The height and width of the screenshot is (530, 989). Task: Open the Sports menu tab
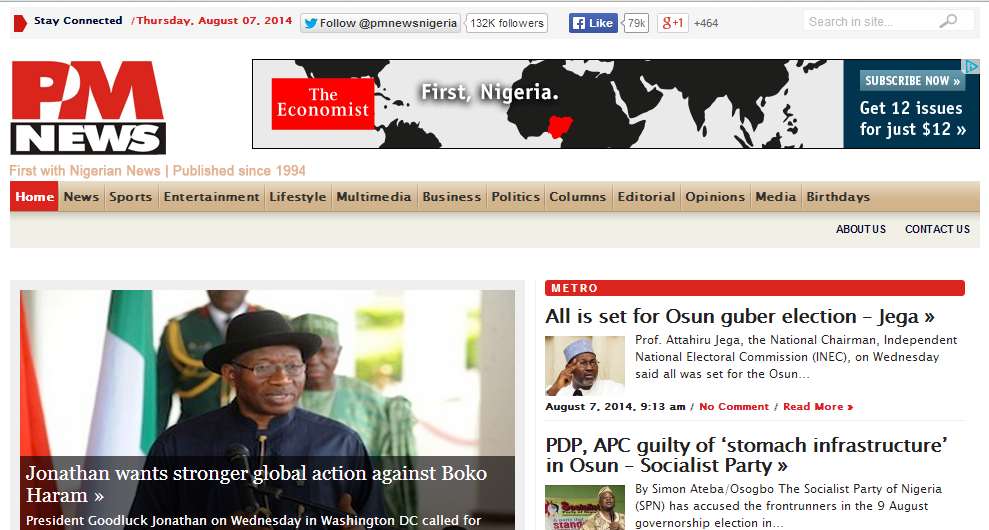point(131,196)
